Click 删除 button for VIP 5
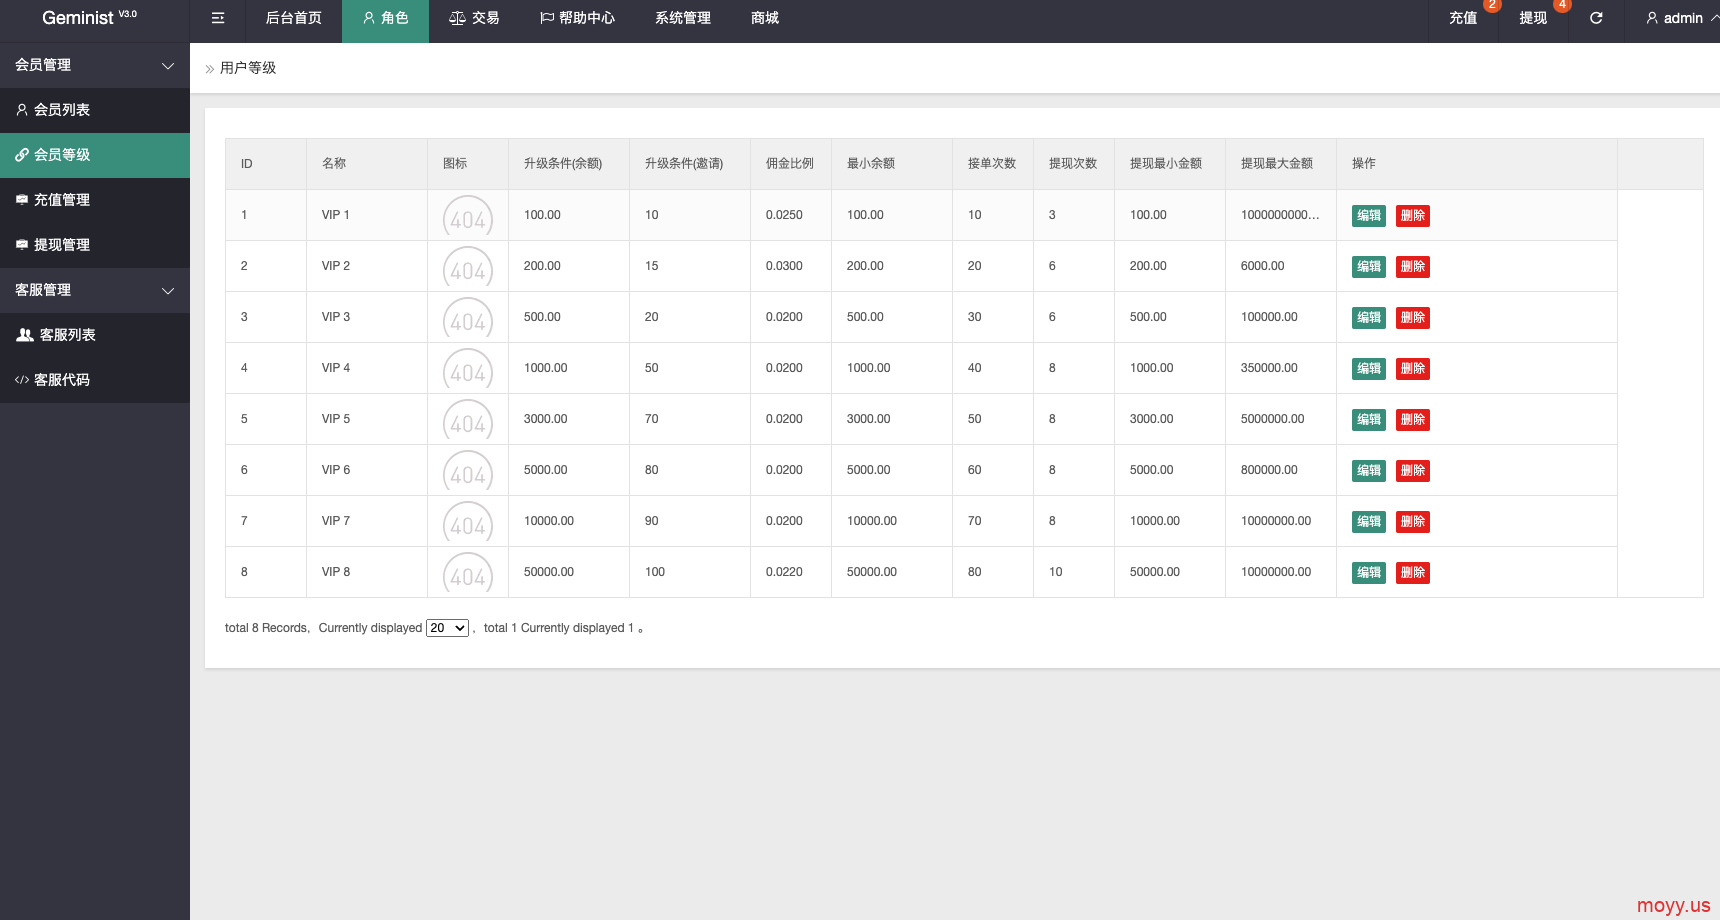 click(1413, 420)
